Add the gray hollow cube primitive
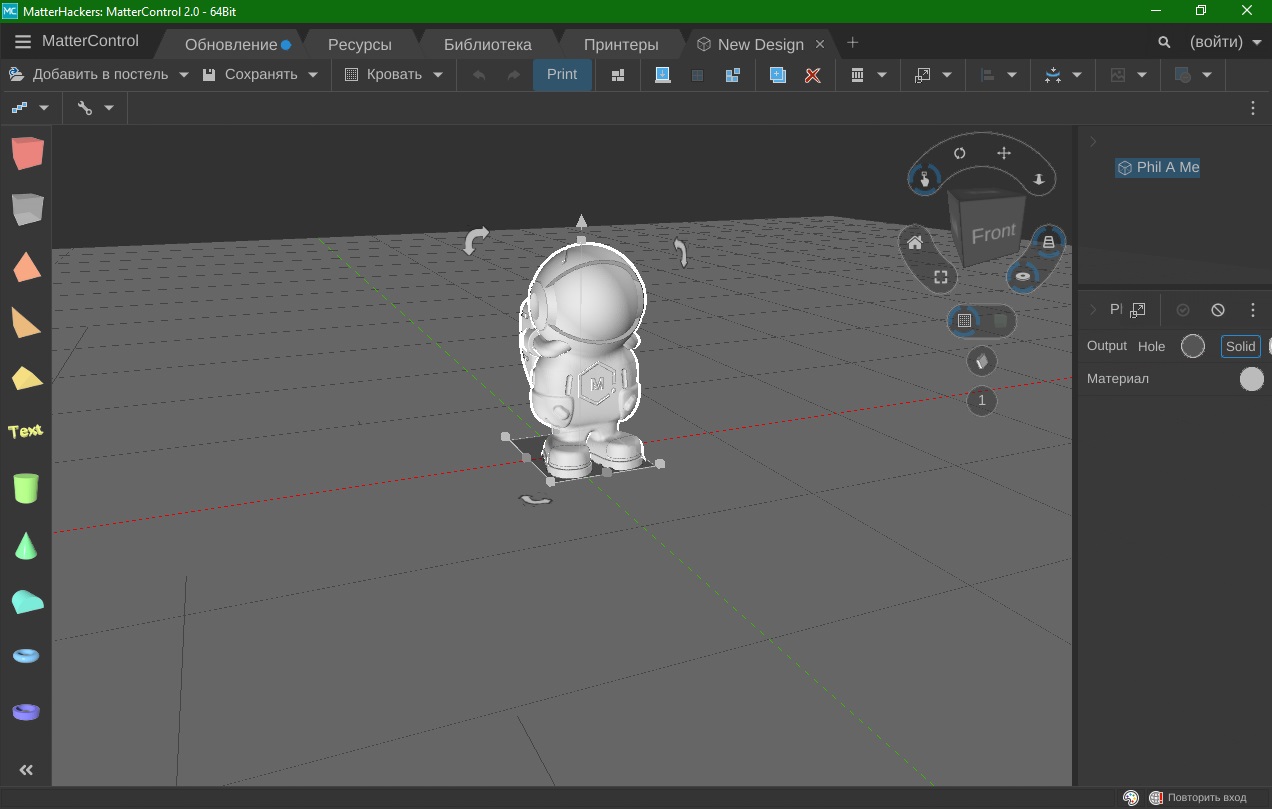1272x809 pixels. pyautogui.click(x=27, y=209)
